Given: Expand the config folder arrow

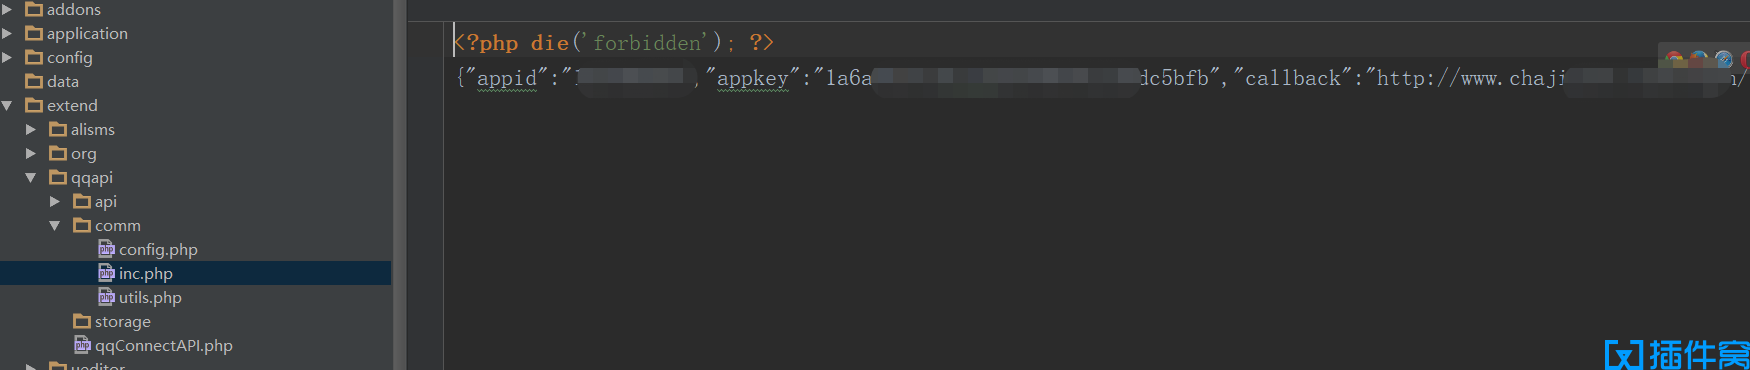Looking at the screenshot, I should pos(7,57).
